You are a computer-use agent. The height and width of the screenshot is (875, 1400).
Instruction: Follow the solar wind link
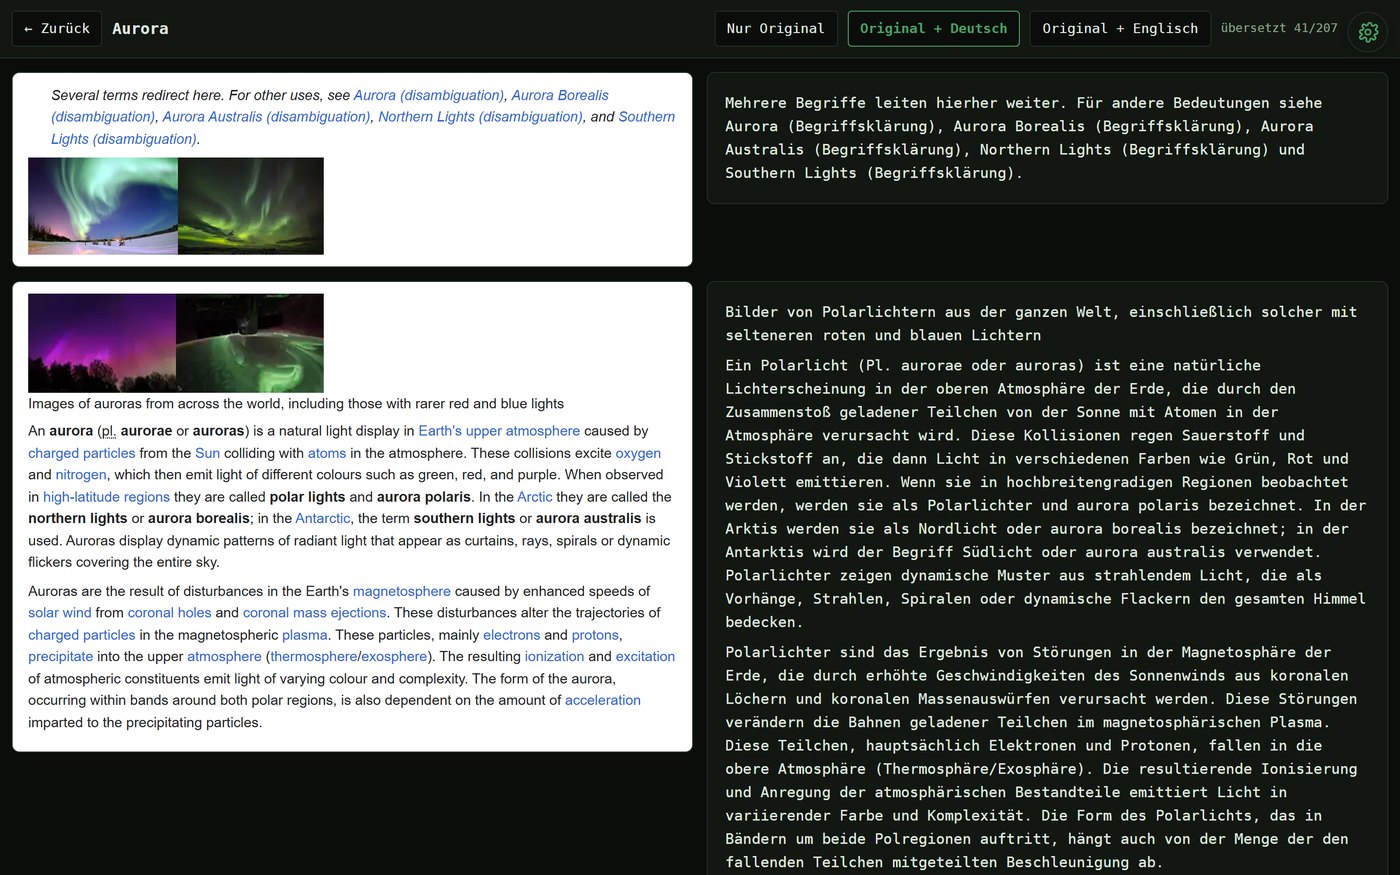coord(60,613)
